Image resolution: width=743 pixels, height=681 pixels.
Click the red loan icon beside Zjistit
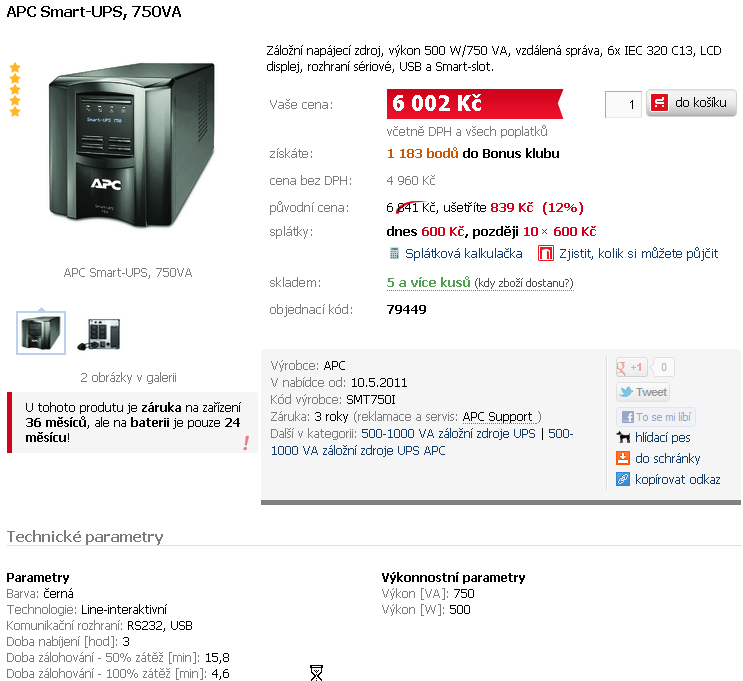click(545, 254)
